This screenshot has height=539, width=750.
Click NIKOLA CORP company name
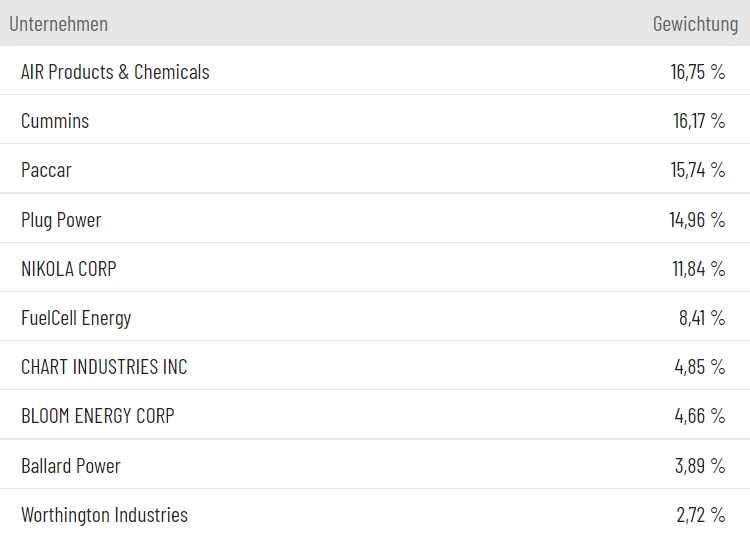click(x=69, y=269)
